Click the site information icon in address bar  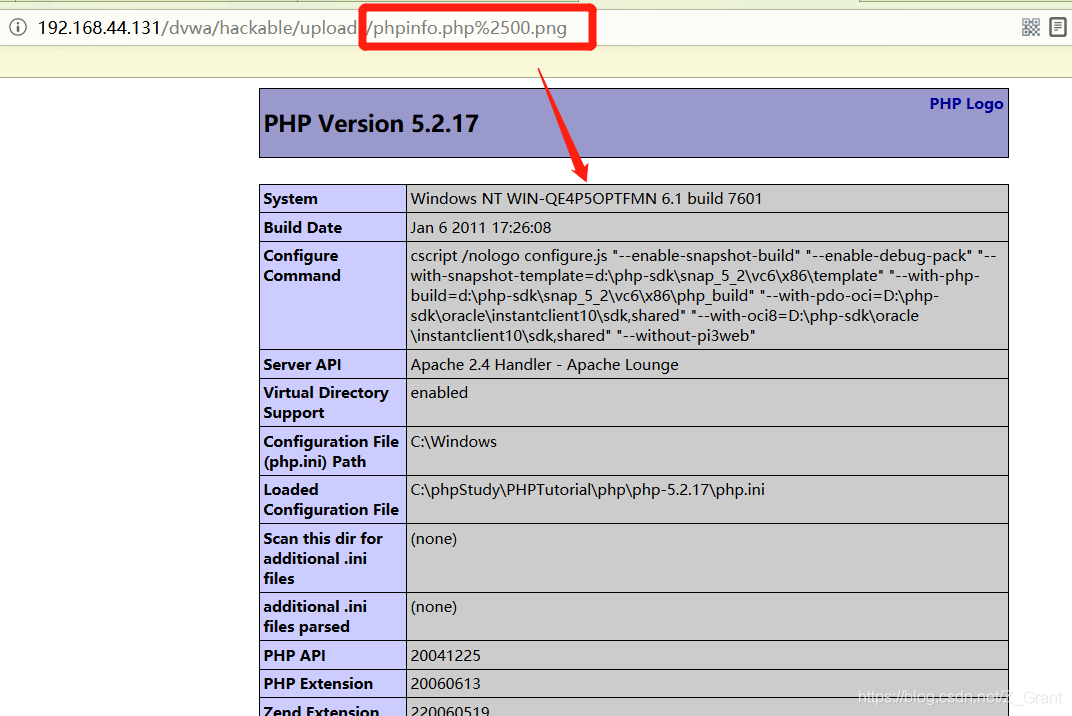click(18, 27)
